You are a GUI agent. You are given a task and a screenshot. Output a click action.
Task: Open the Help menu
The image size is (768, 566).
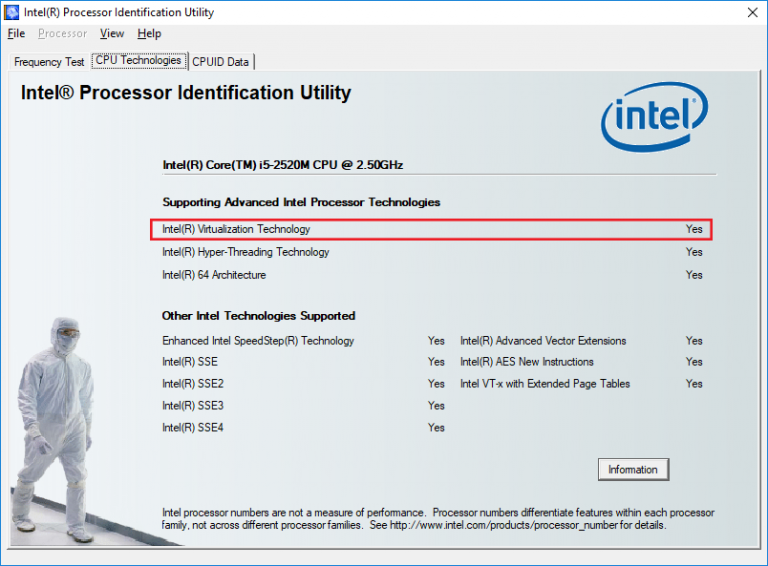click(149, 34)
